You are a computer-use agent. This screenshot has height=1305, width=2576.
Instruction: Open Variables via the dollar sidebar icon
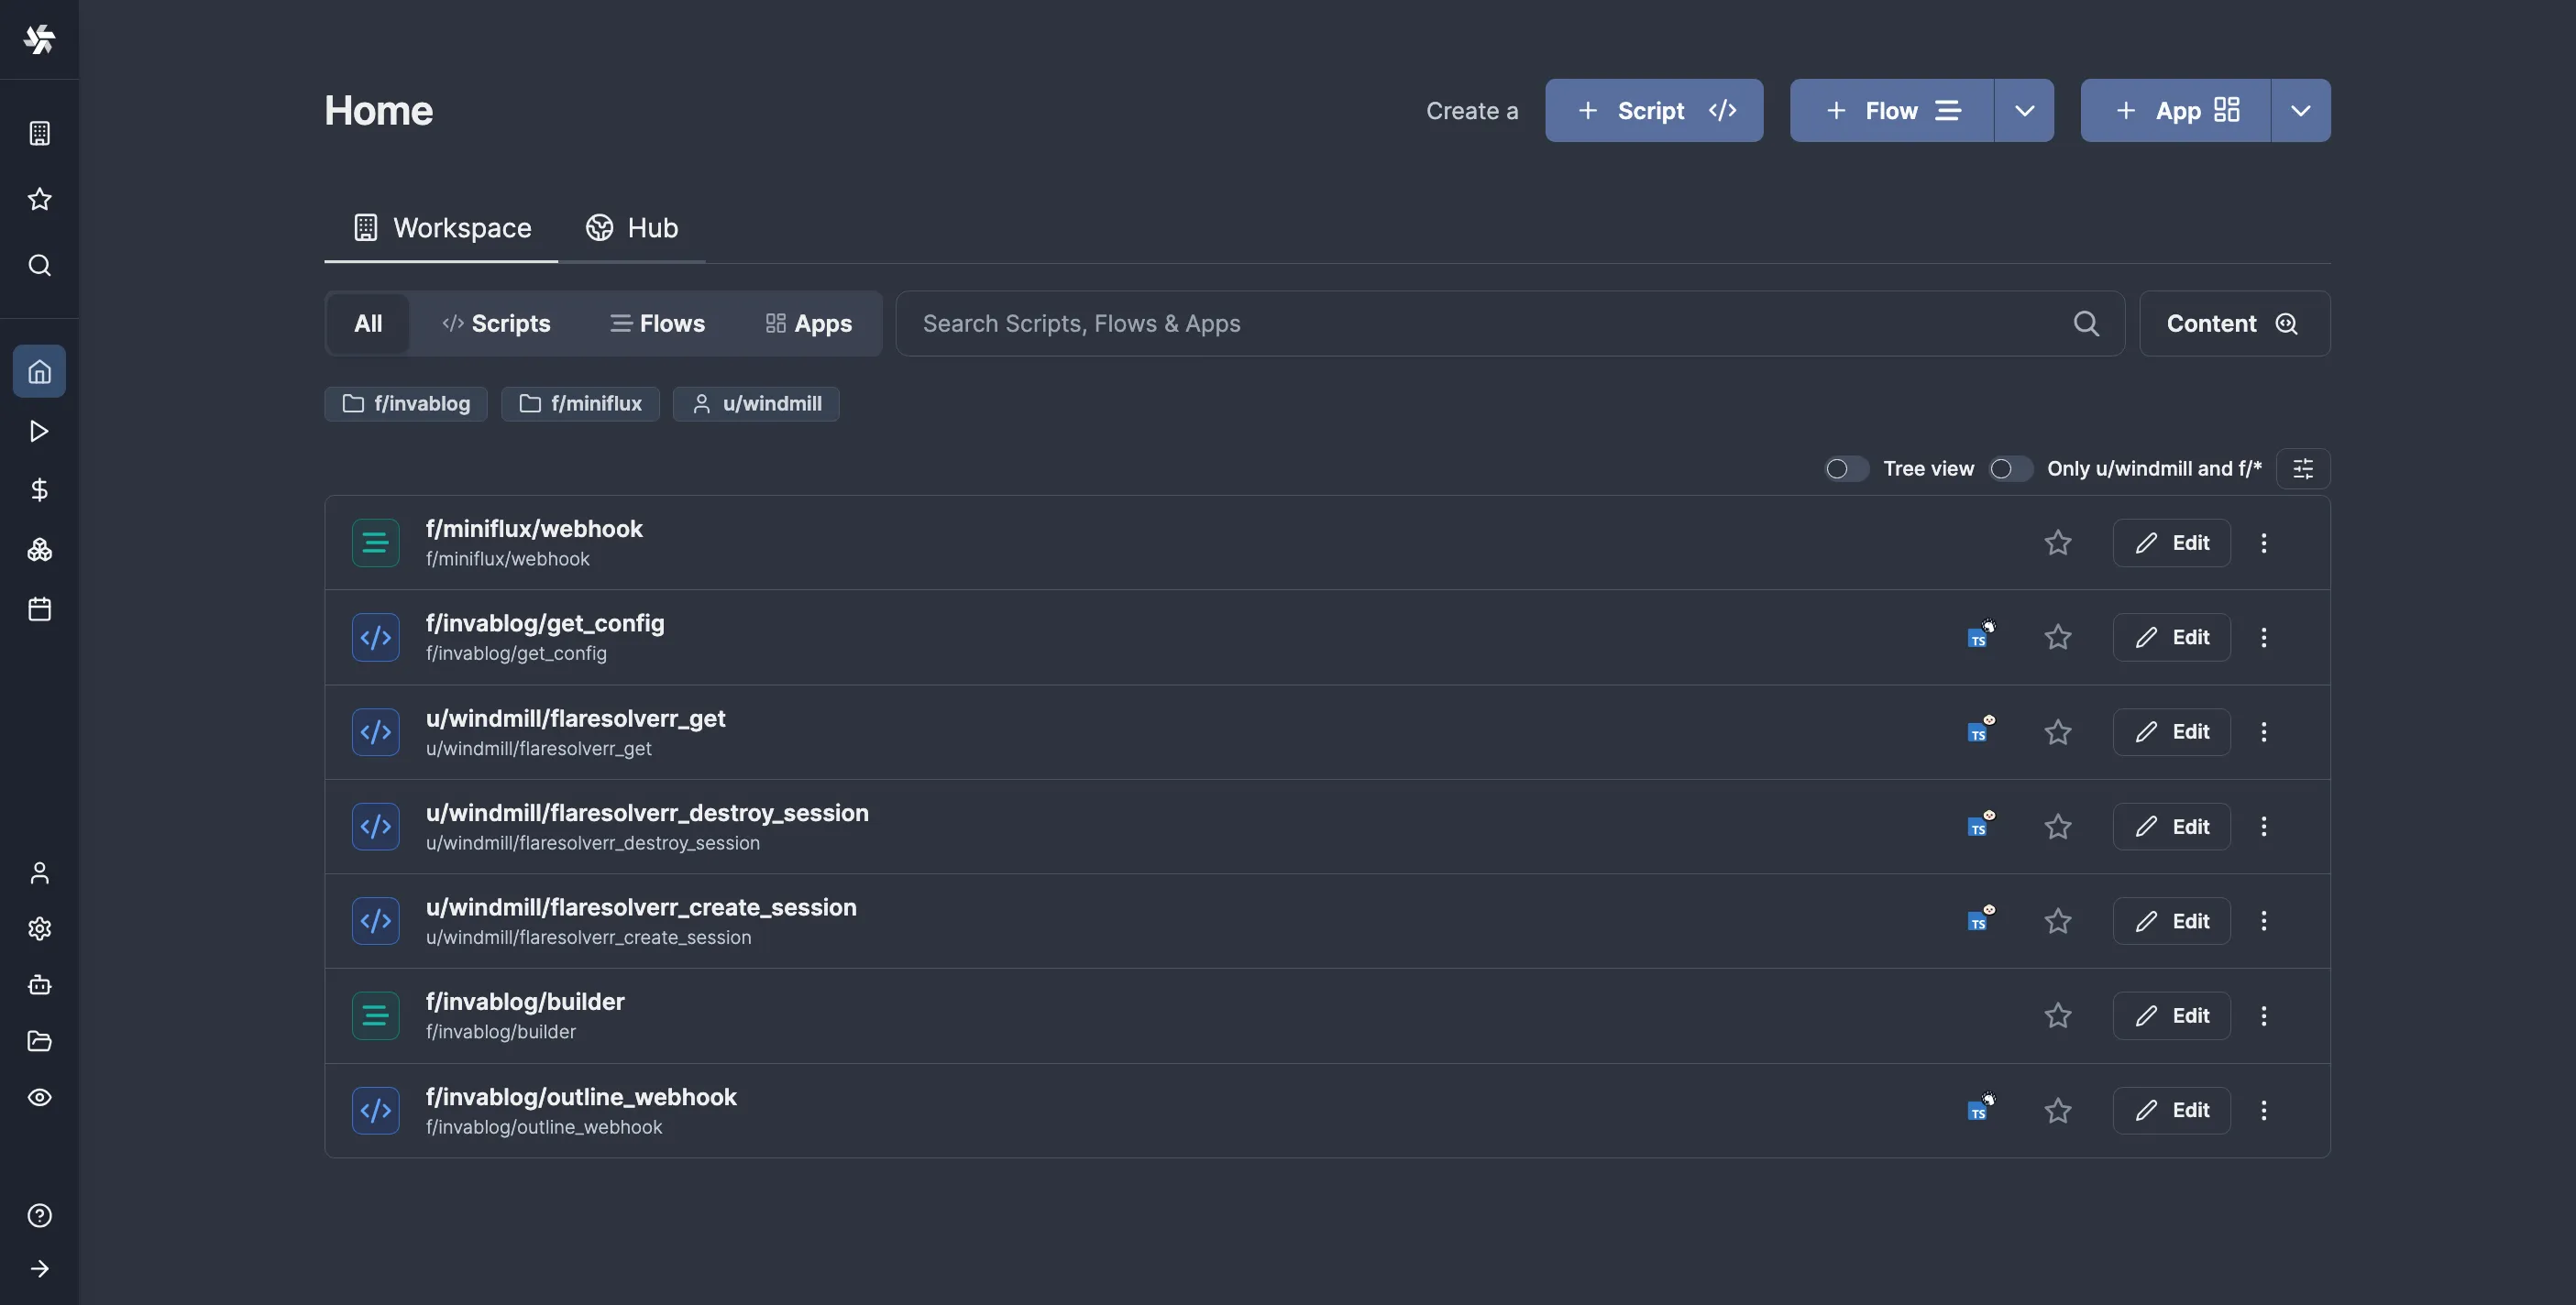click(x=39, y=489)
